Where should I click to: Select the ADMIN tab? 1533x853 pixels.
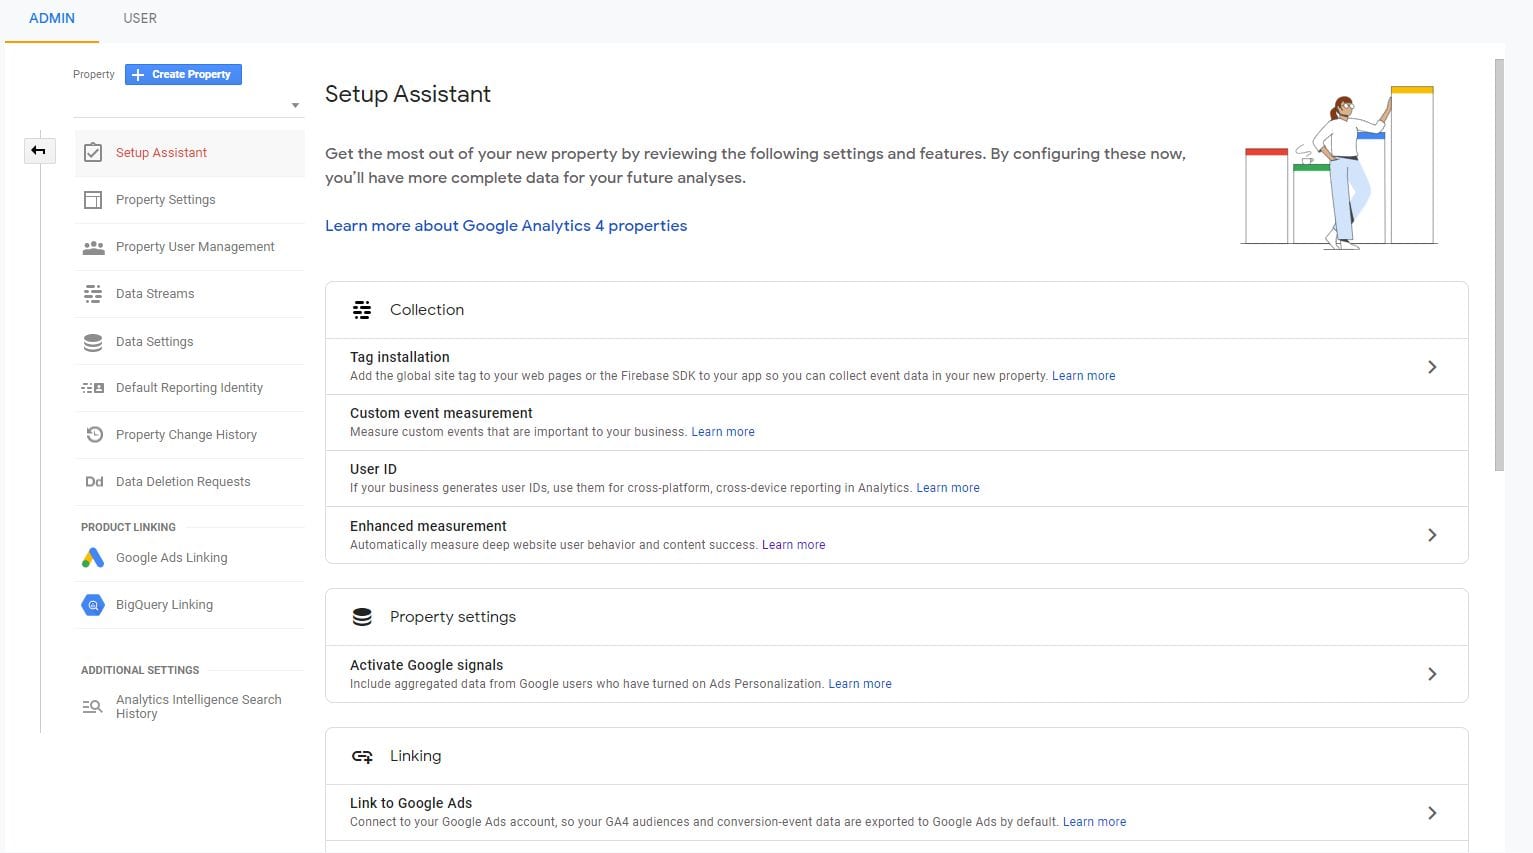pyautogui.click(x=51, y=18)
